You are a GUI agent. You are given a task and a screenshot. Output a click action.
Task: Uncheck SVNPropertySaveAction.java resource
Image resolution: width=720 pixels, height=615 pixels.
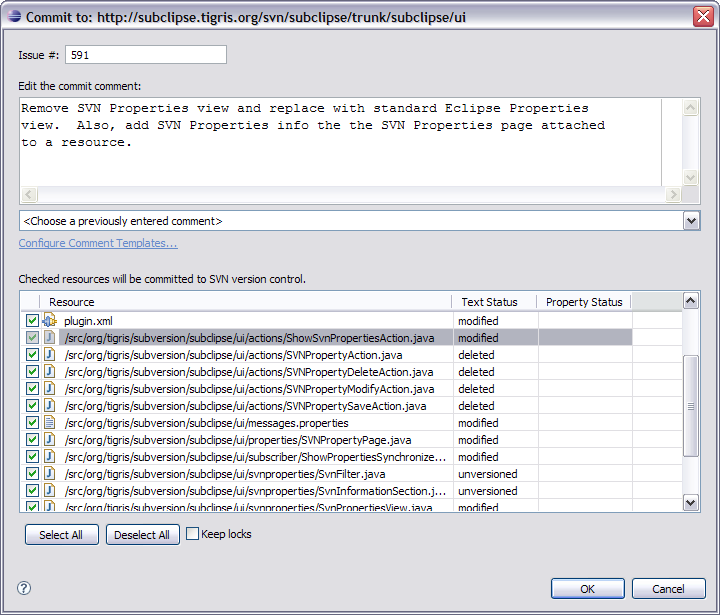click(x=32, y=406)
